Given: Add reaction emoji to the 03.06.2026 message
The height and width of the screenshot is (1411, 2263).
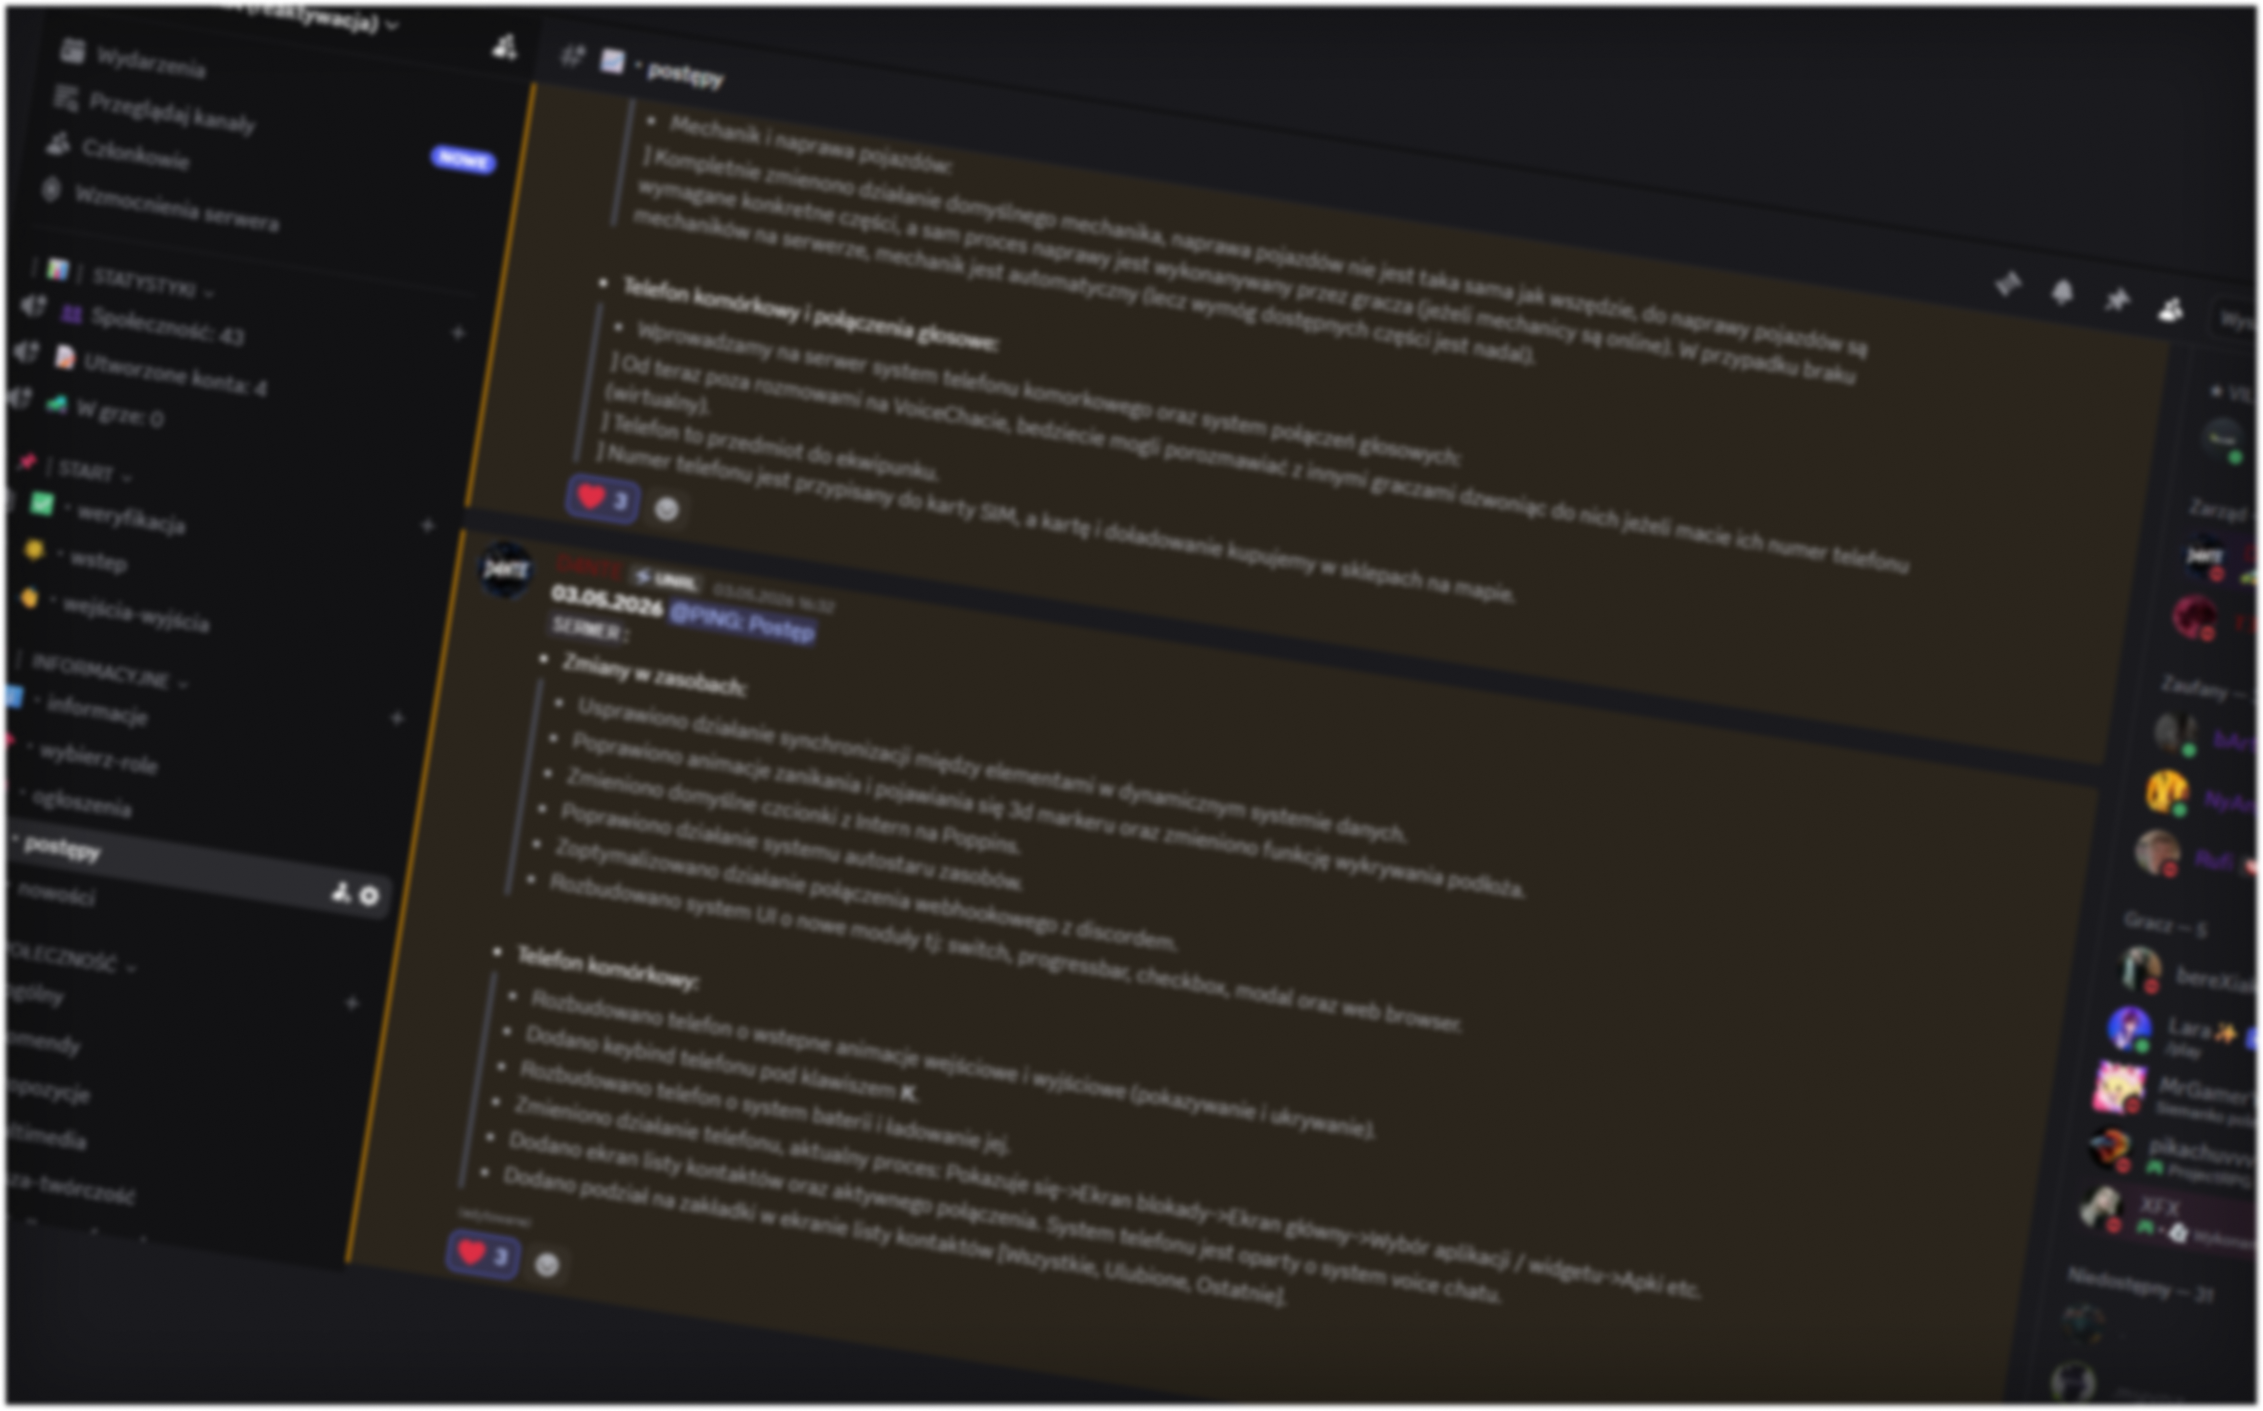Looking at the screenshot, I should 547,1265.
